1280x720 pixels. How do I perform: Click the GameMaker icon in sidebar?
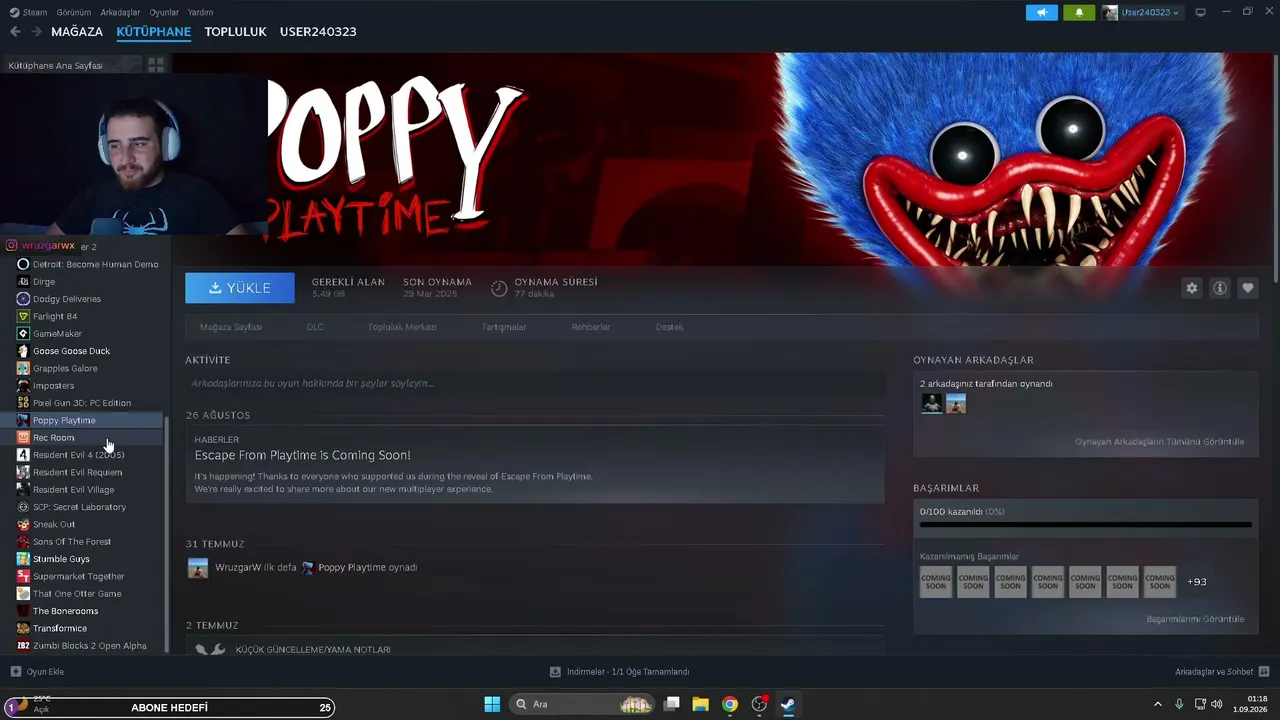click(23, 333)
